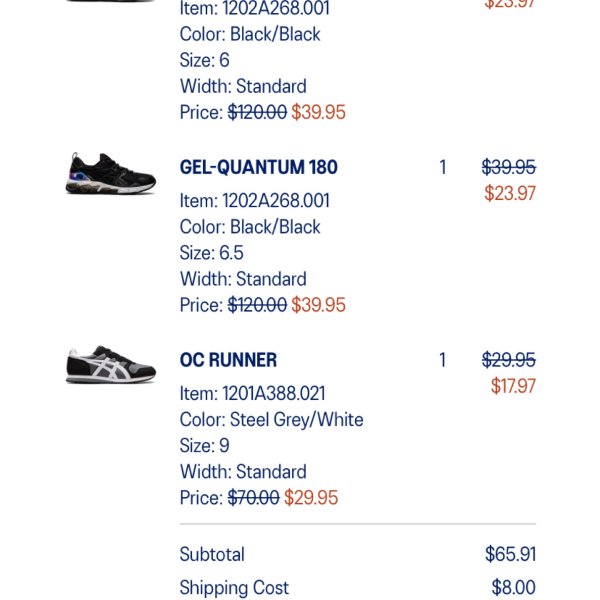This screenshot has width=600, height=600.
Task: Click the $17.97 discounted OC RUNNER price
Action: [x=513, y=386]
